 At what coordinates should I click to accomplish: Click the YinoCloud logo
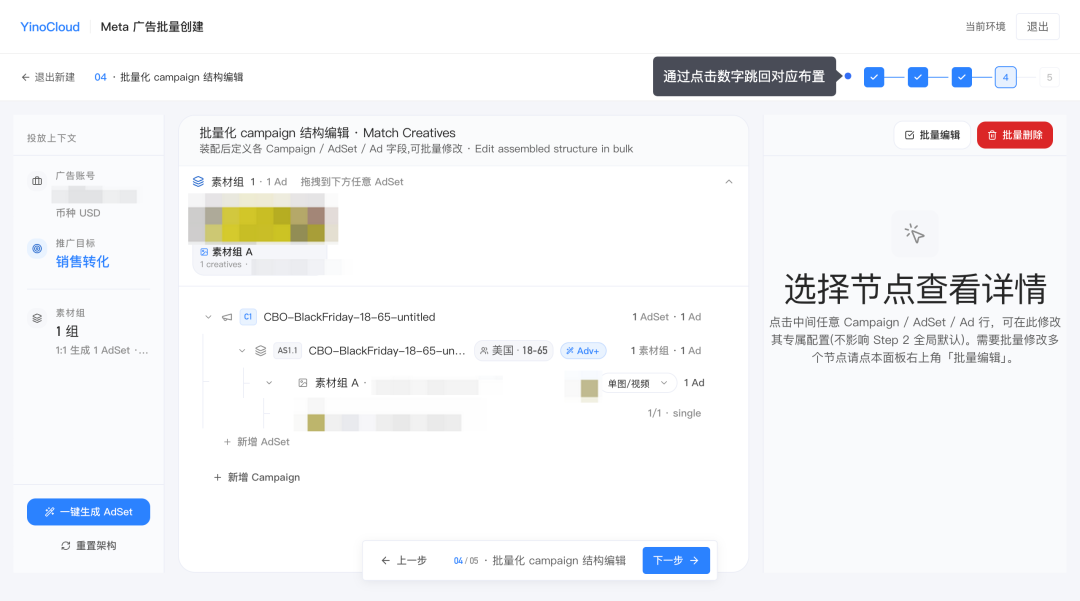[x=50, y=27]
